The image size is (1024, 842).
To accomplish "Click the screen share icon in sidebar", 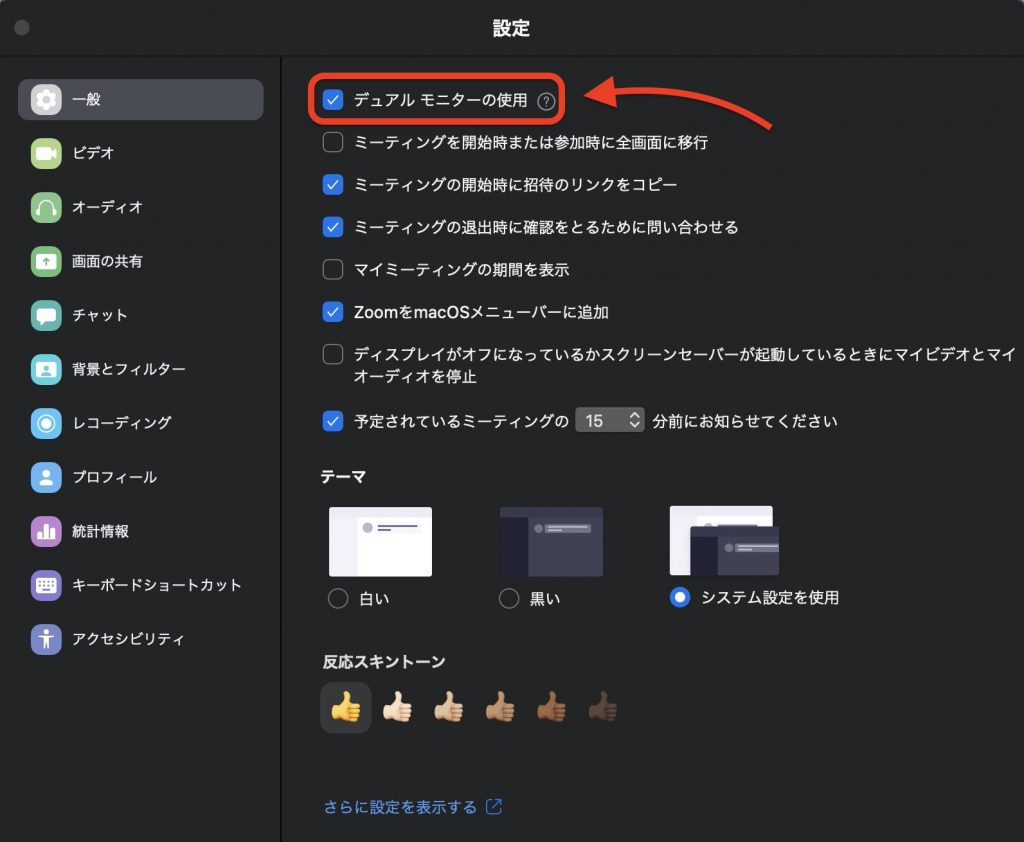I will [x=46, y=261].
